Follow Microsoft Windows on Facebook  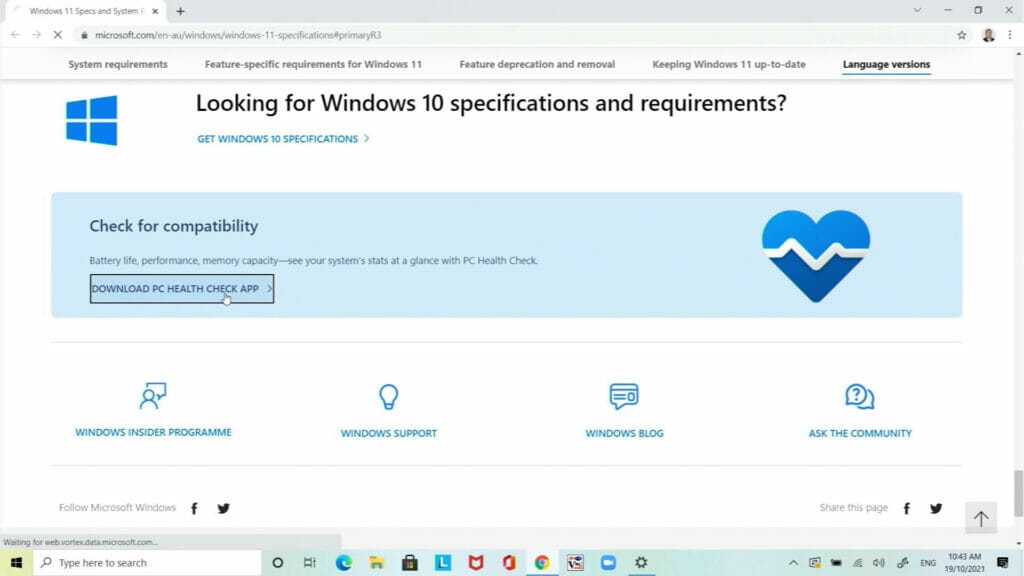click(194, 508)
